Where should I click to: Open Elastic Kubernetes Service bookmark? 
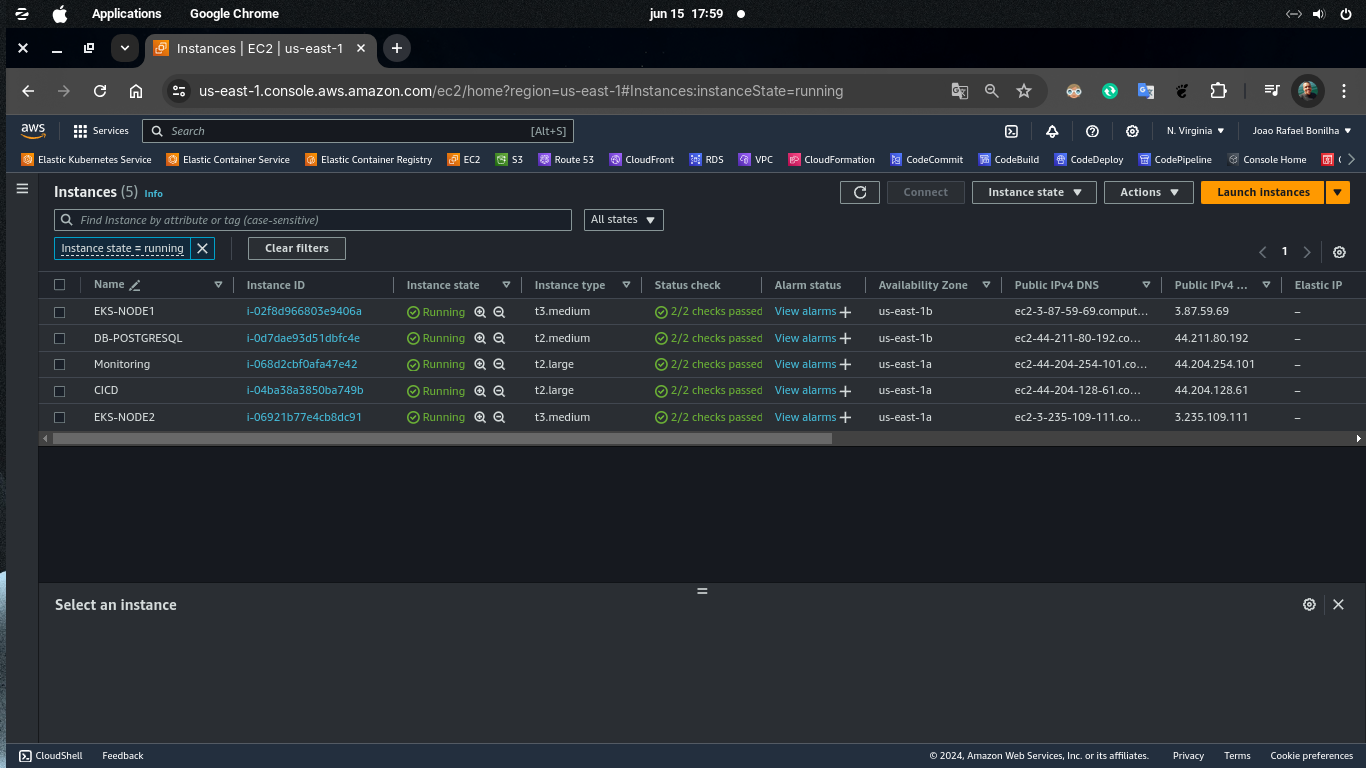(86, 160)
